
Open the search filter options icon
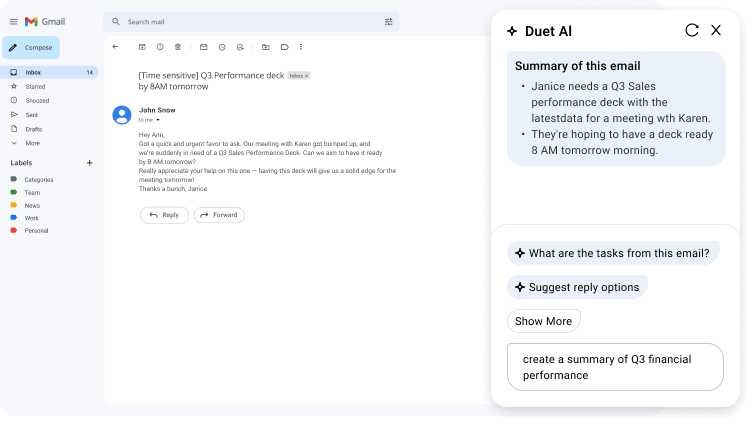[x=389, y=22]
